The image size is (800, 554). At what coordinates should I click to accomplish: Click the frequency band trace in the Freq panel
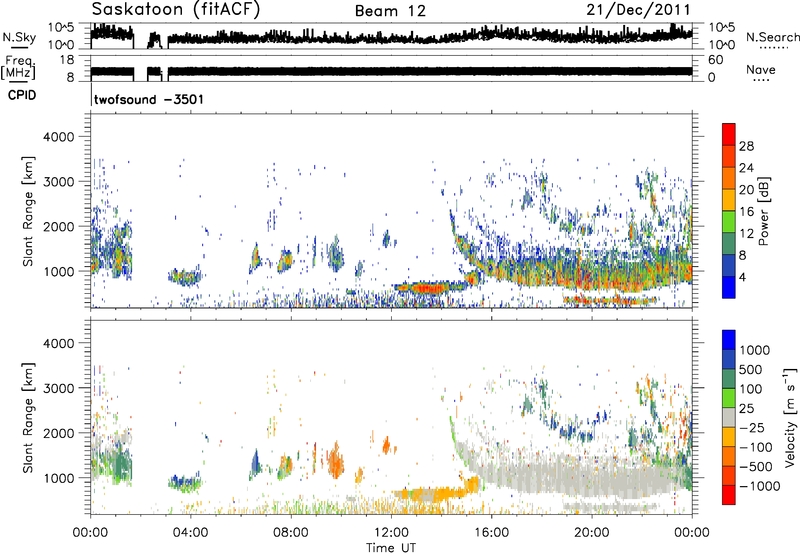coord(391,71)
